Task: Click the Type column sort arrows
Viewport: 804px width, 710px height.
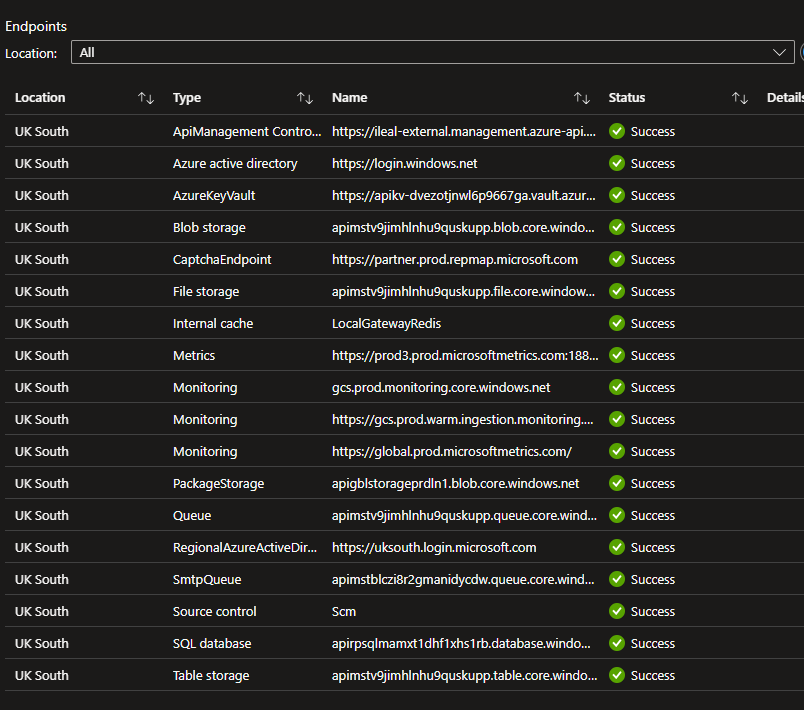Action: coord(305,98)
